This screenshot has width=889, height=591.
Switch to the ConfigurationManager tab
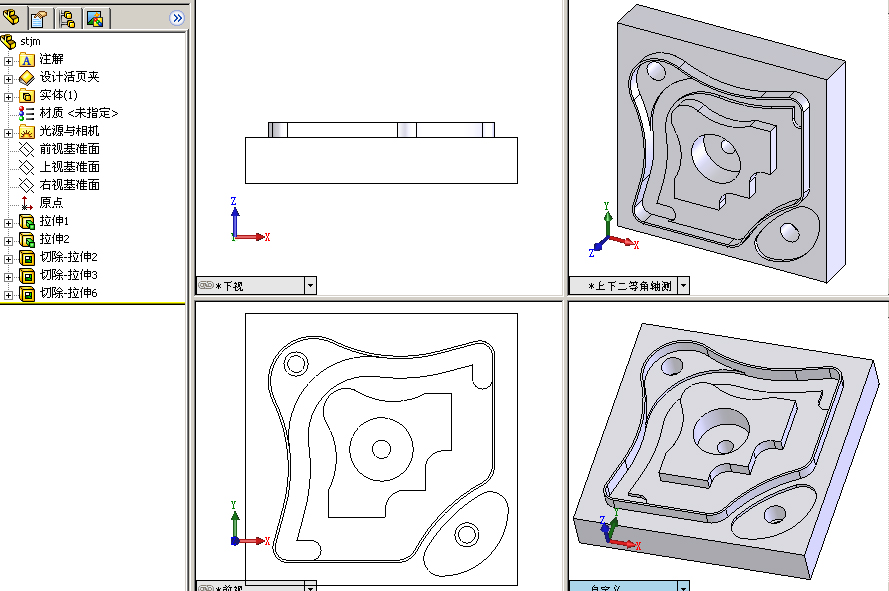67,19
